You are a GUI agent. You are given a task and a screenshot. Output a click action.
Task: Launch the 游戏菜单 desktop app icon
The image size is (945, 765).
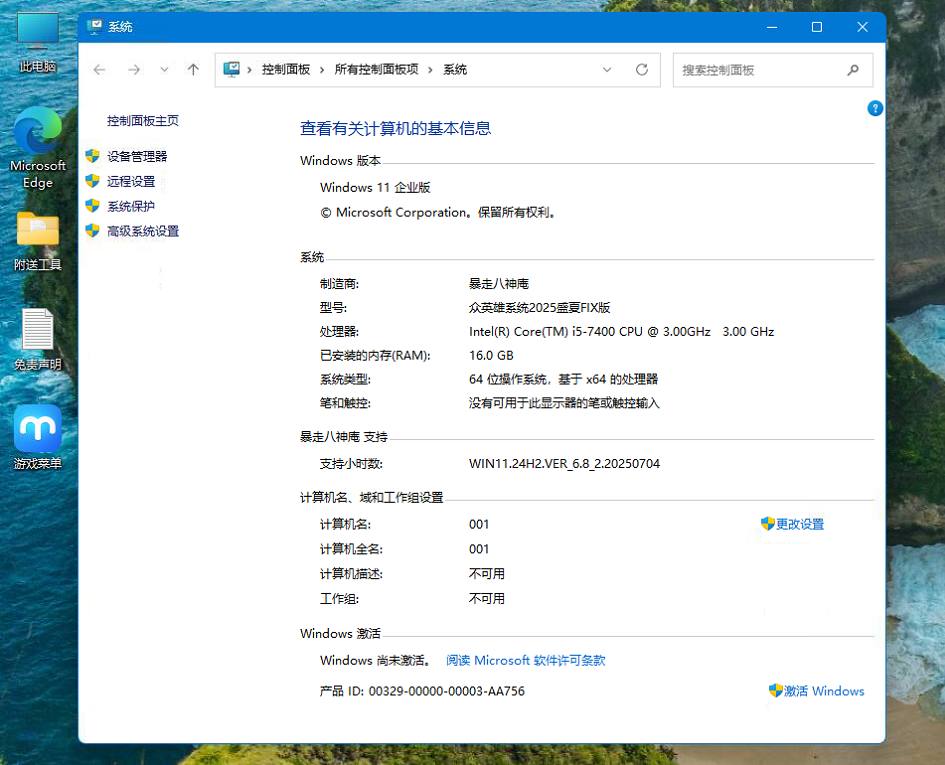[37, 437]
